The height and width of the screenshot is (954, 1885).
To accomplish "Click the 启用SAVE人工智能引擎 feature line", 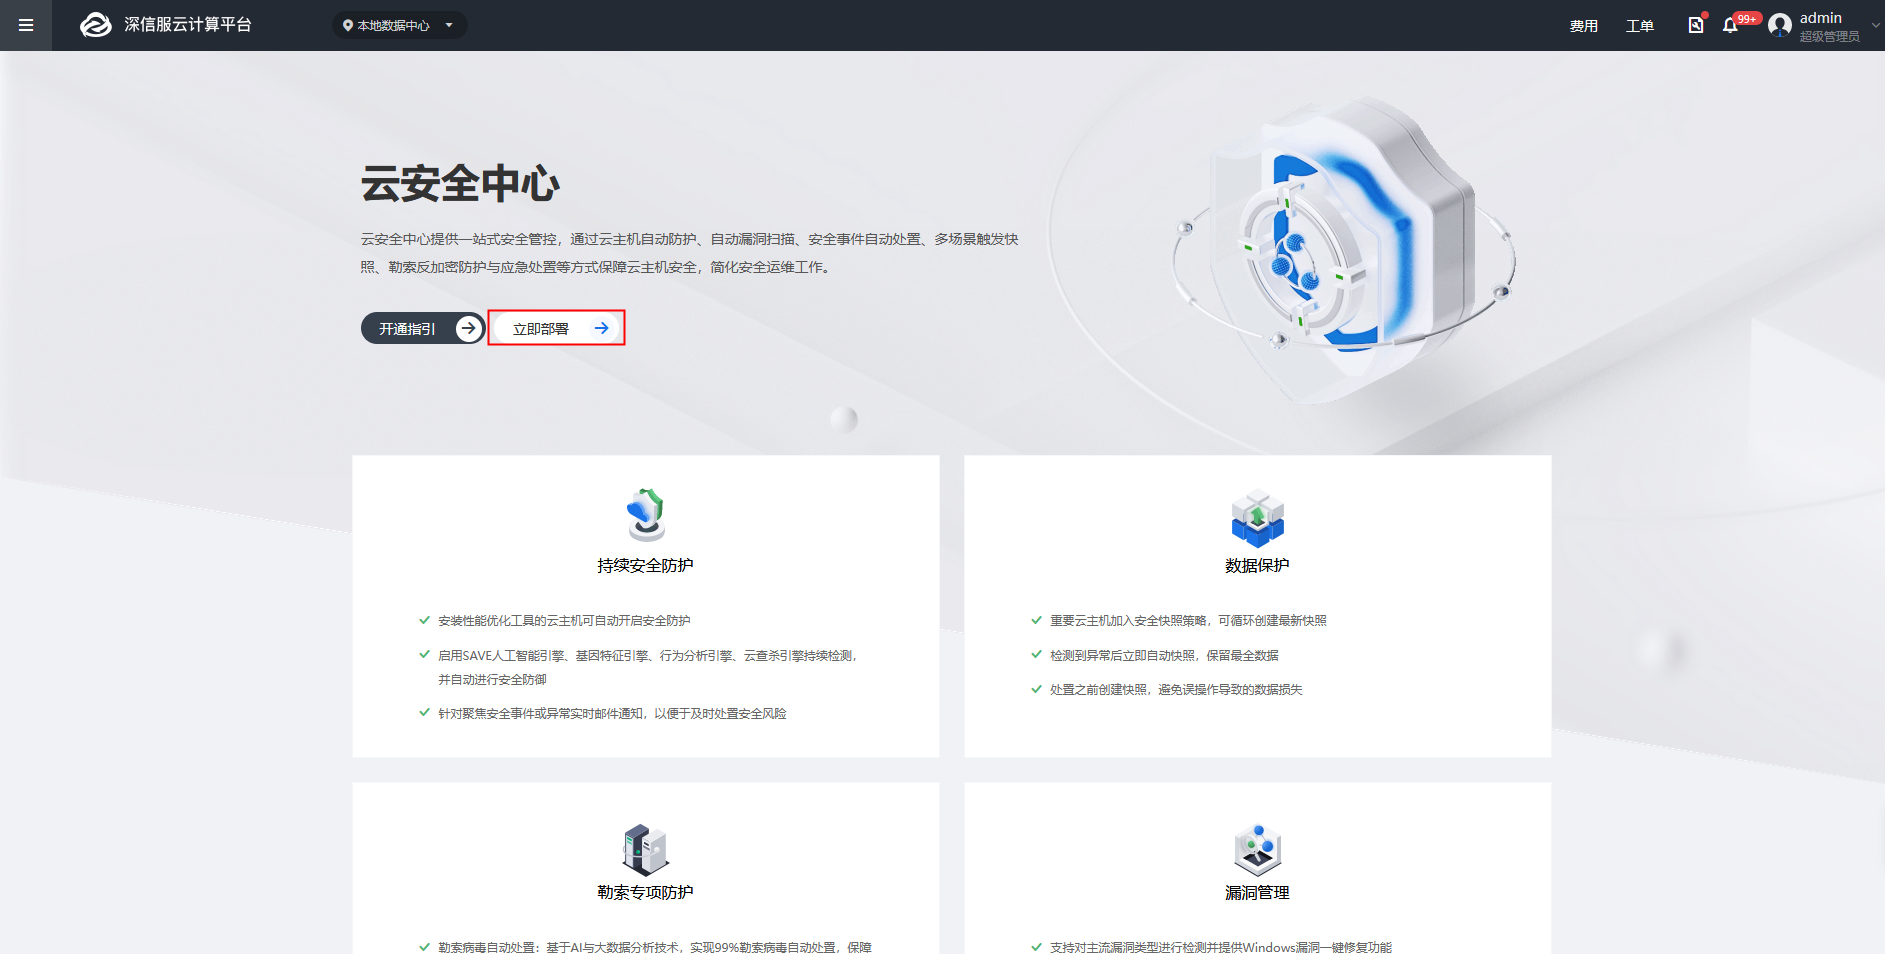I will [x=648, y=667].
